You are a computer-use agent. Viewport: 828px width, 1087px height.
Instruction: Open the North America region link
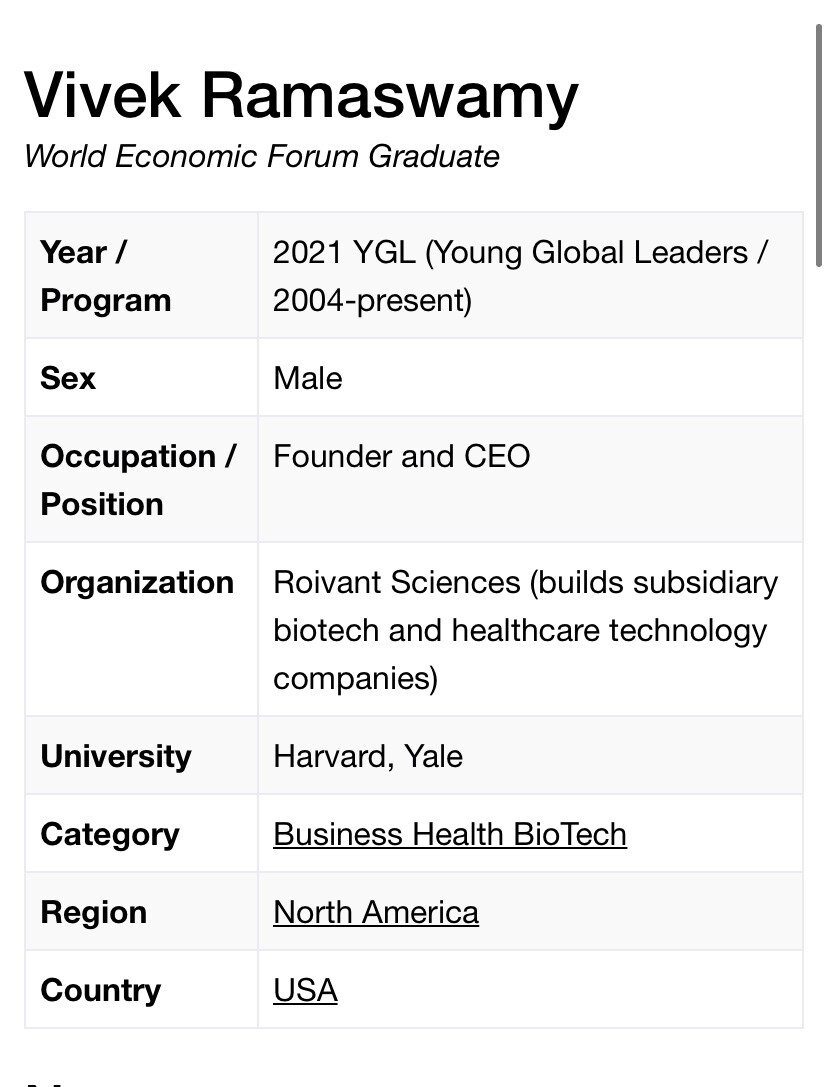pos(376,912)
